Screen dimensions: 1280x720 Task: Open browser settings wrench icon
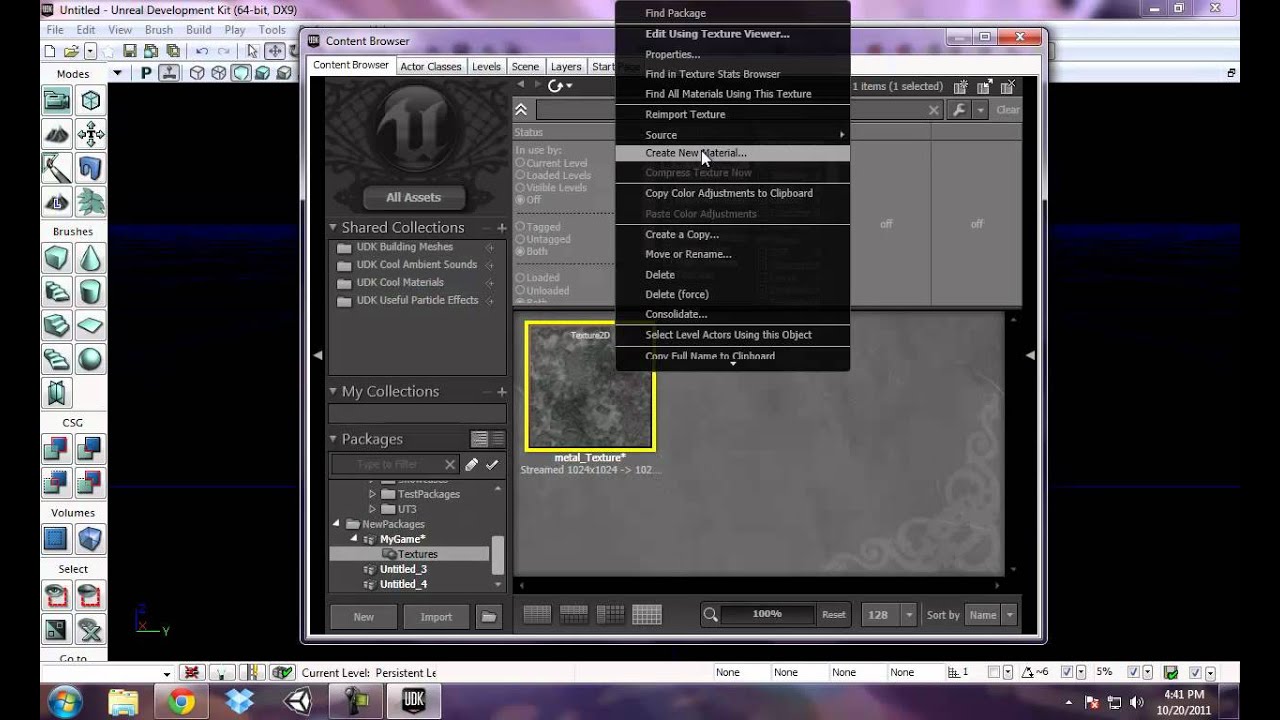959,110
